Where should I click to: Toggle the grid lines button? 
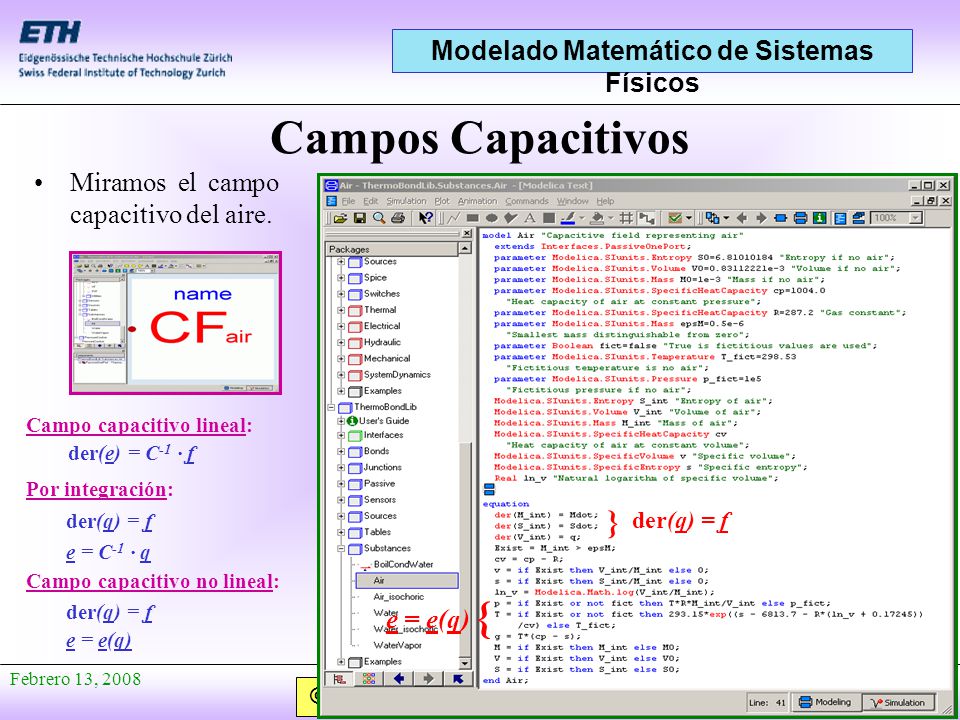click(626, 218)
